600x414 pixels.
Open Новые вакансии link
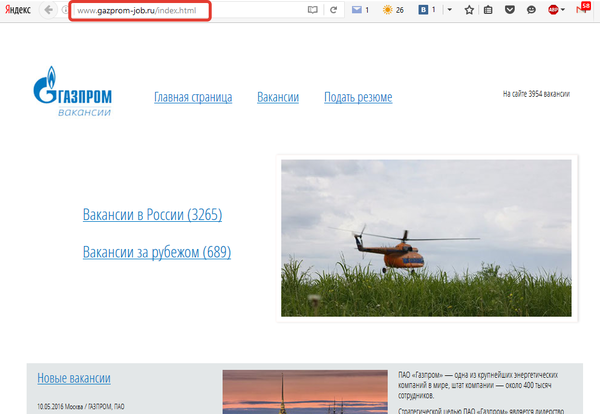pos(74,378)
